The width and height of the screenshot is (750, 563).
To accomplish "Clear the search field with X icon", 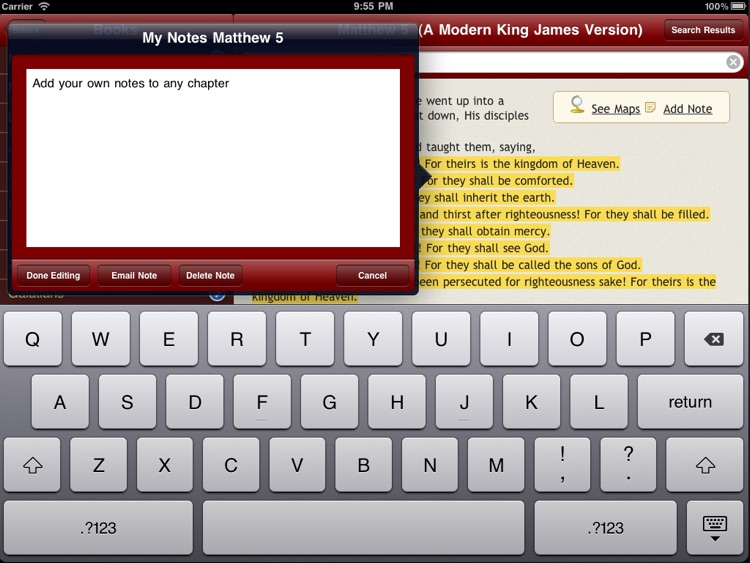I will [733, 62].
